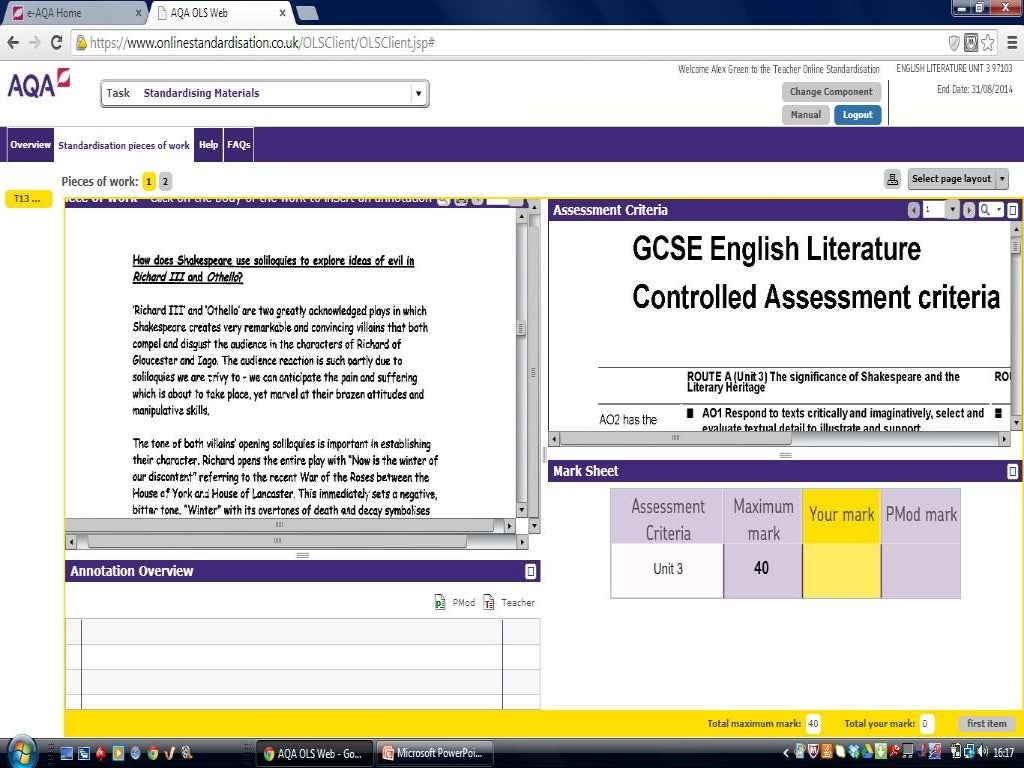Click the browser address bar URL
This screenshot has width=1024, height=768.
[263, 43]
